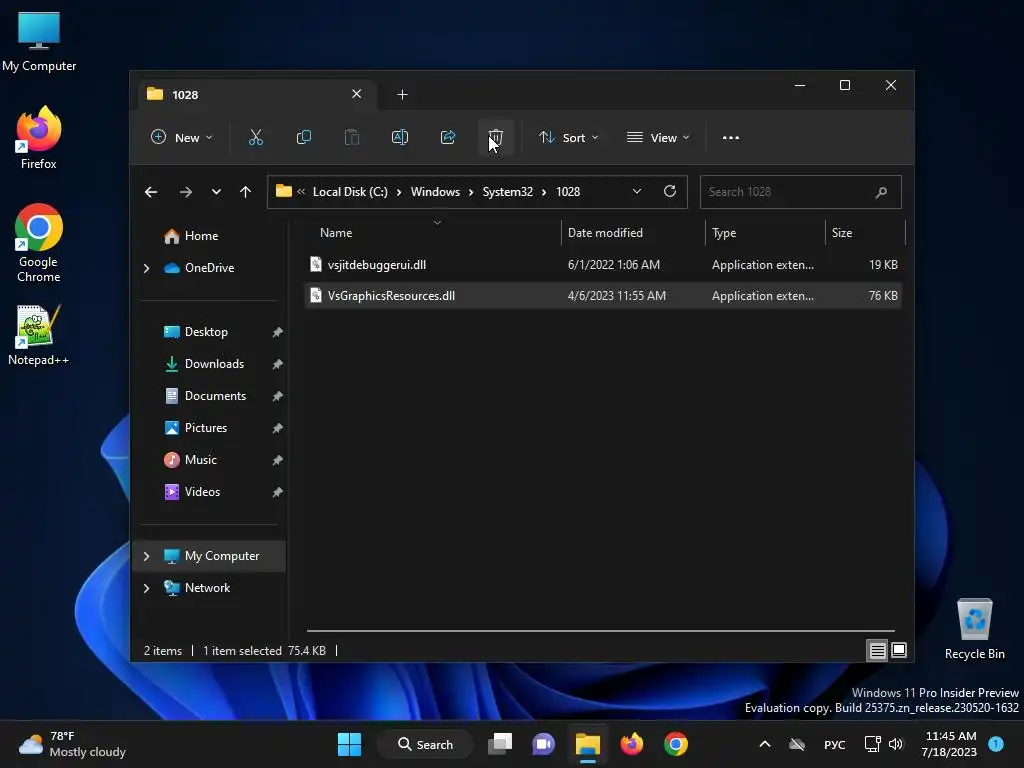Go up one folder level arrow
This screenshot has width=1024, height=768.
click(246, 192)
